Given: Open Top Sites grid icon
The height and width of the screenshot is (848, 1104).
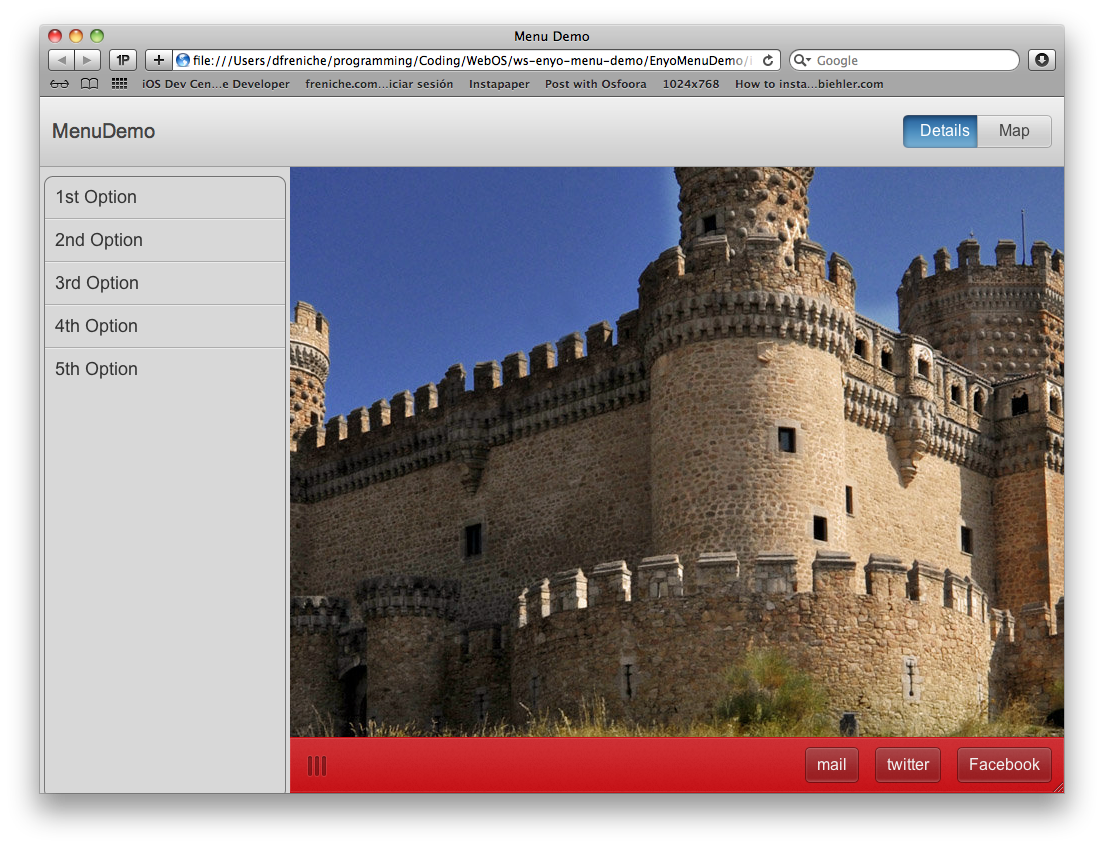Looking at the screenshot, I should point(119,84).
